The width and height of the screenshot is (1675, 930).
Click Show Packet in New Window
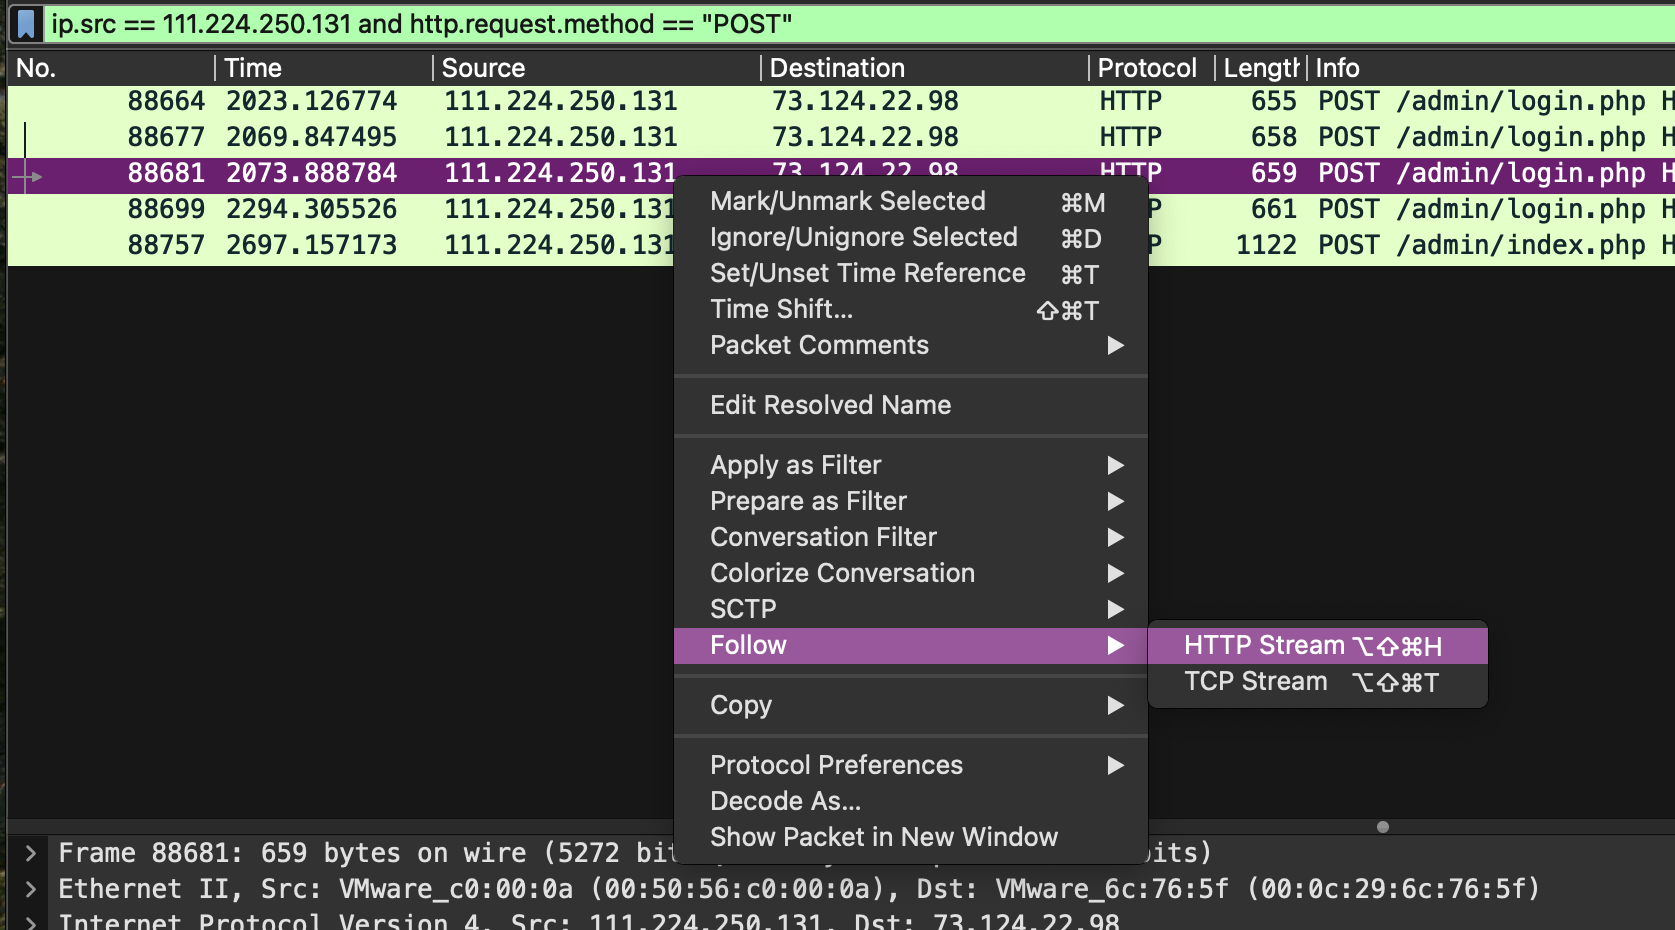pos(884,837)
